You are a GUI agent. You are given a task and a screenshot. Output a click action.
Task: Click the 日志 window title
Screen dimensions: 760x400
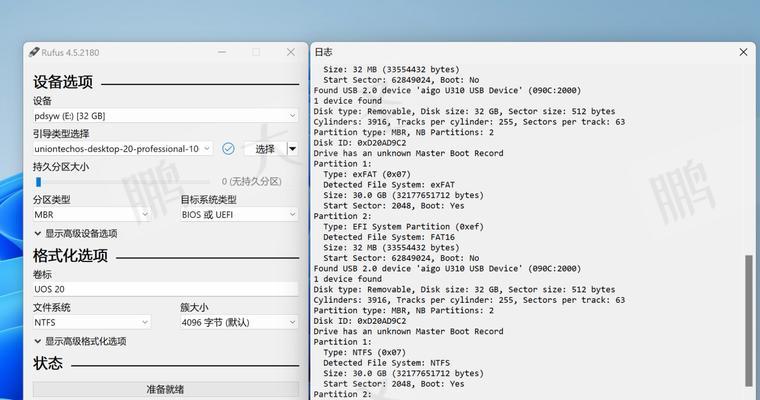point(323,52)
